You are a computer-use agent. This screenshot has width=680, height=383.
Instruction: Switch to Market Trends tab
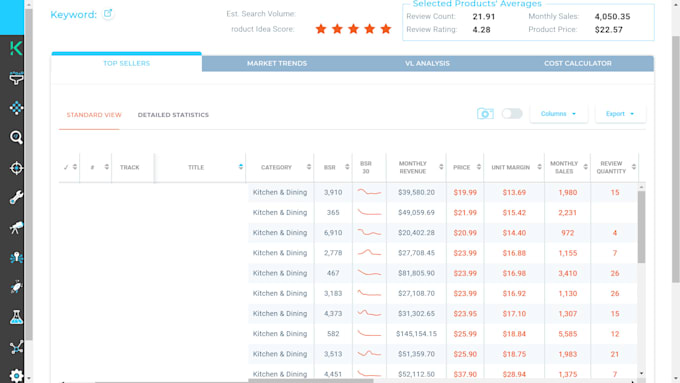point(277,63)
